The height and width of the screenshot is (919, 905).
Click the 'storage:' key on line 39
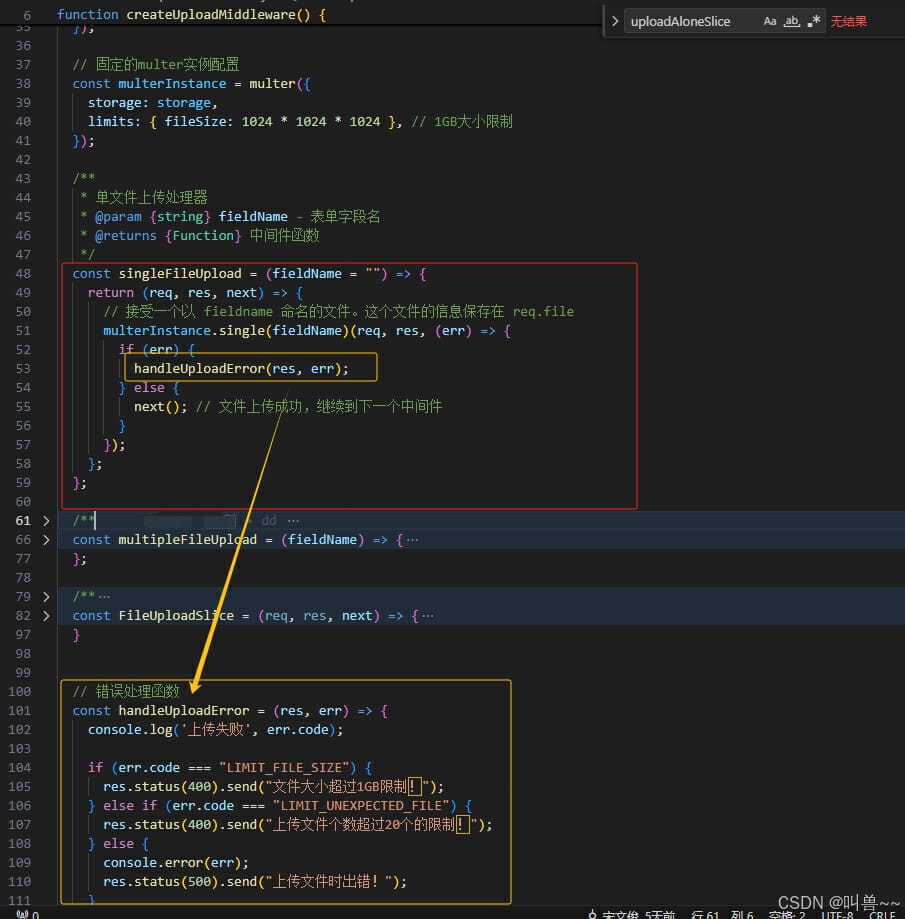click(118, 103)
